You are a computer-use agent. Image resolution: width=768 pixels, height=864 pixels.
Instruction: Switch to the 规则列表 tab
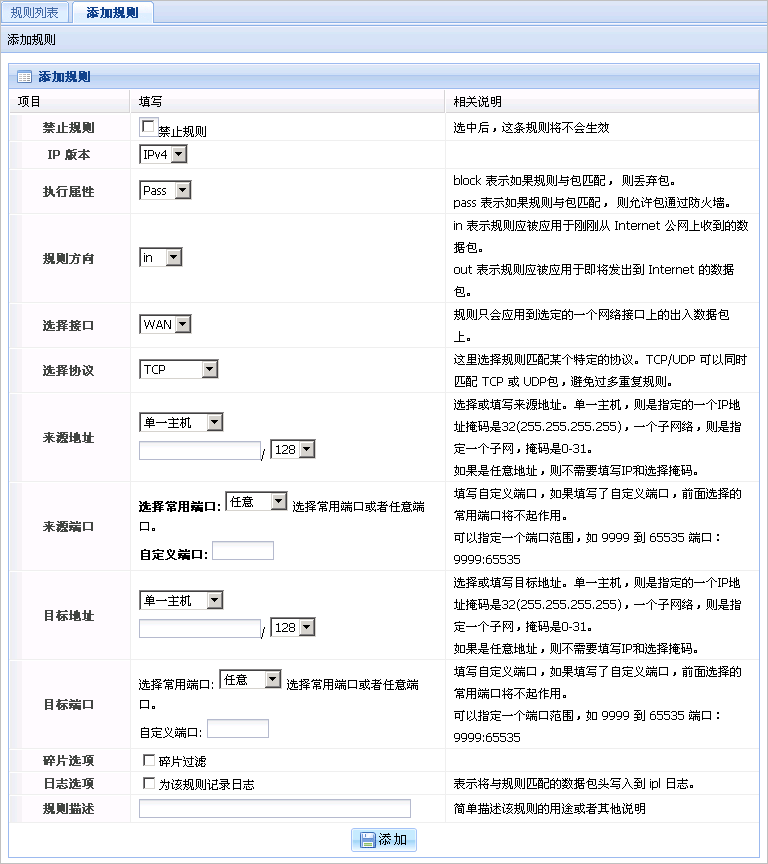tap(36, 13)
